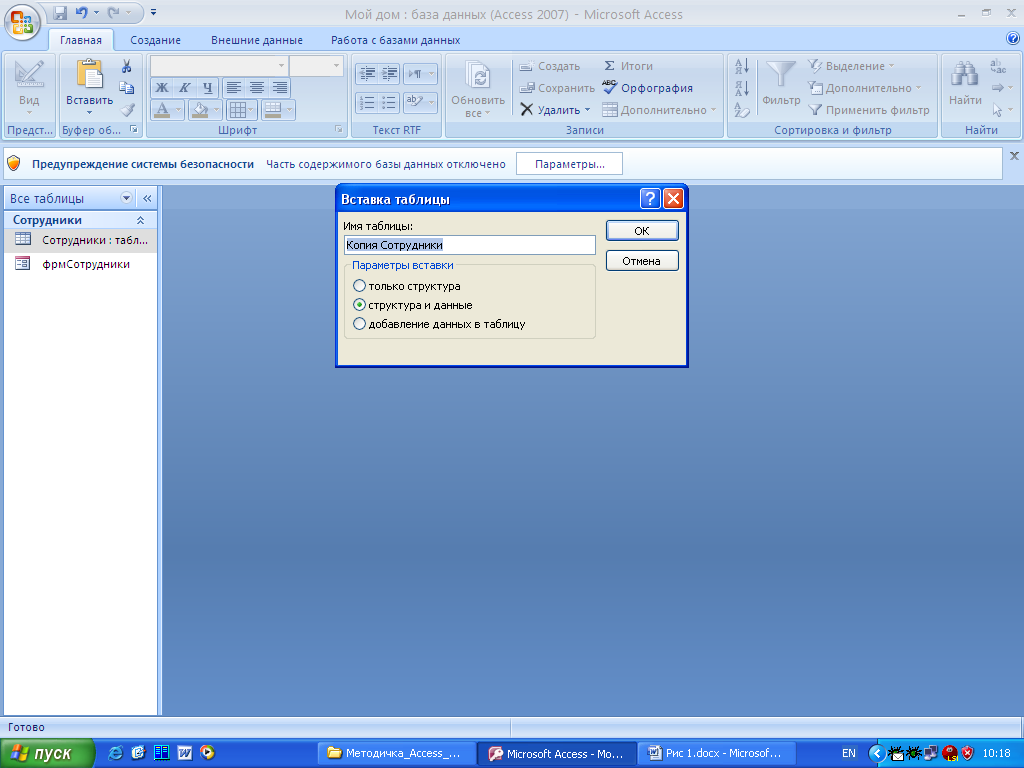1024x768 pixels.
Task: Click the font color A icon
Action: point(161,110)
